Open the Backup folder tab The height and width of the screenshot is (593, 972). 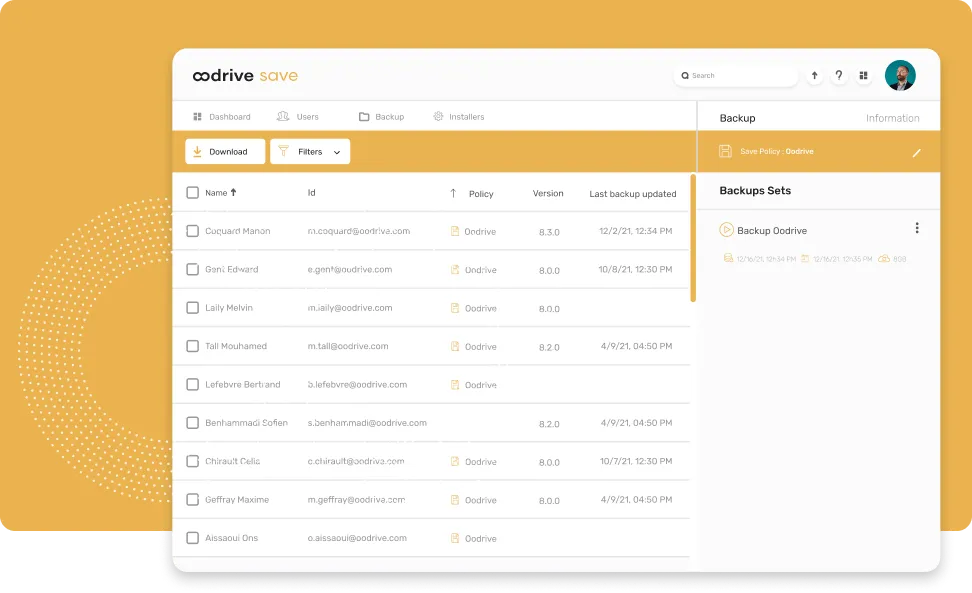(x=381, y=116)
